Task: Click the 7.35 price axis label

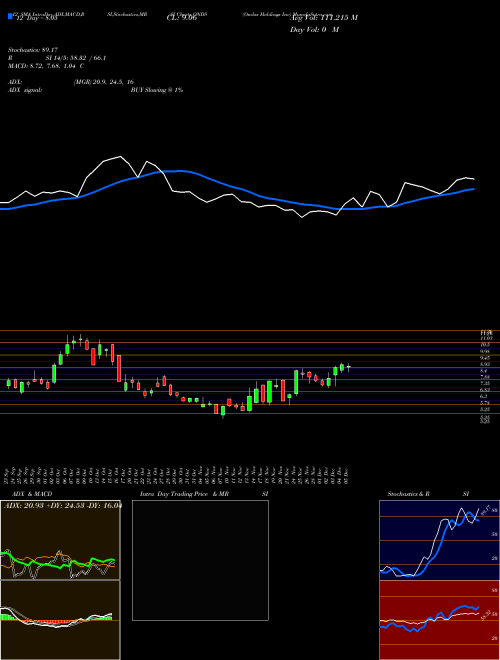Action: 485,383
